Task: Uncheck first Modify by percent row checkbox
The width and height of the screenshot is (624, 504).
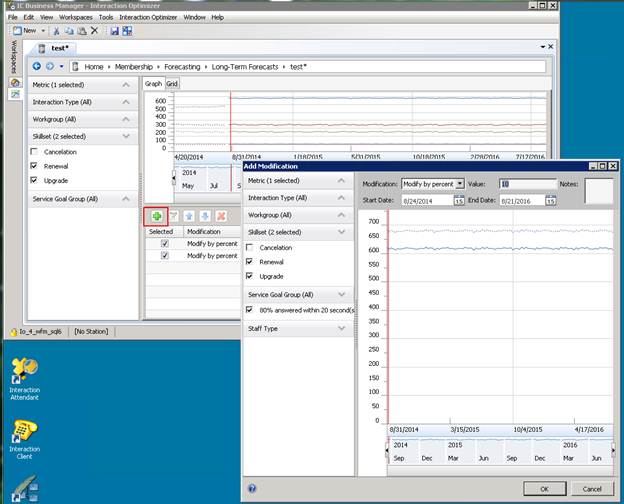Action: click(x=165, y=243)
